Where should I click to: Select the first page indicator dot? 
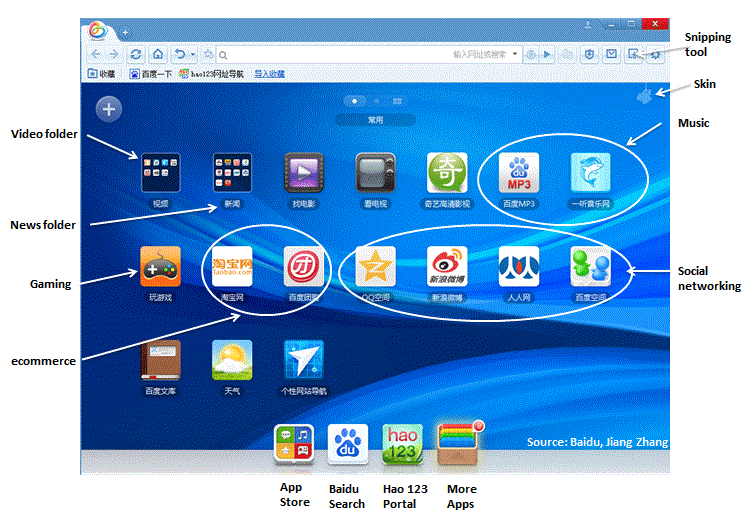click(354, 101)
